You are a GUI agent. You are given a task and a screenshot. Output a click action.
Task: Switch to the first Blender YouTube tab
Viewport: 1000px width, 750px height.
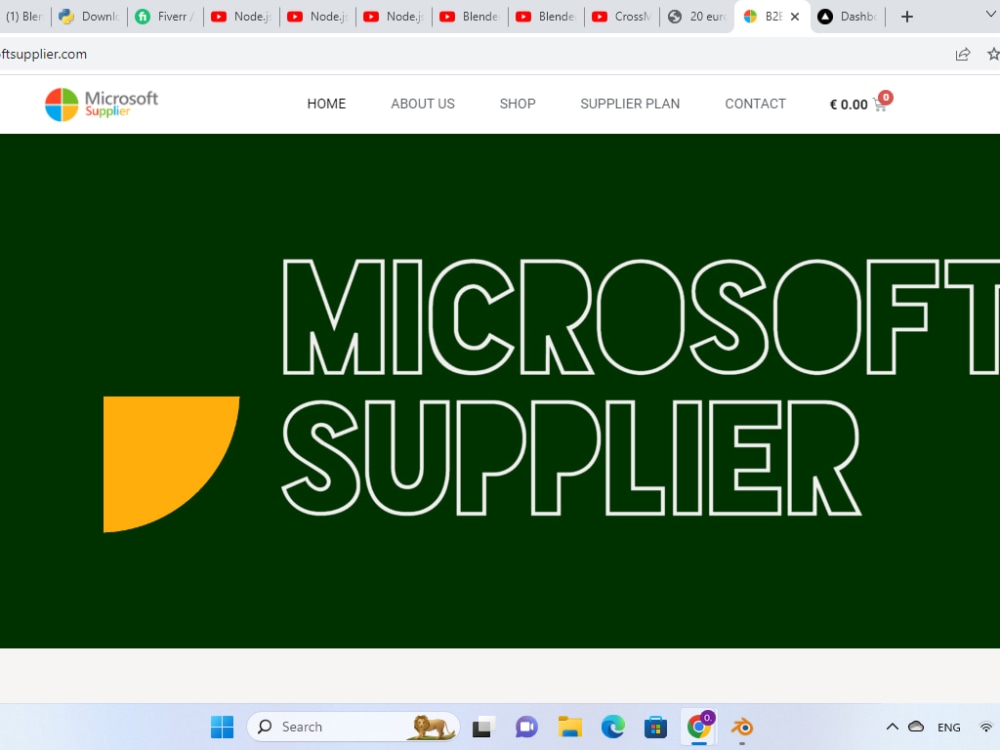pyautogui.click(x=469, y=17)
